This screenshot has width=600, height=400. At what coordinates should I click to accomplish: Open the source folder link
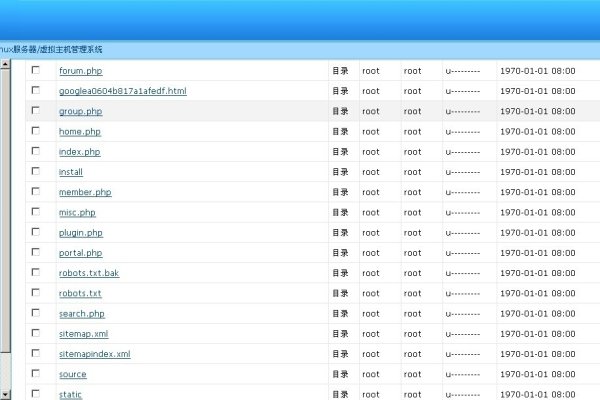[x=72, y=375]
